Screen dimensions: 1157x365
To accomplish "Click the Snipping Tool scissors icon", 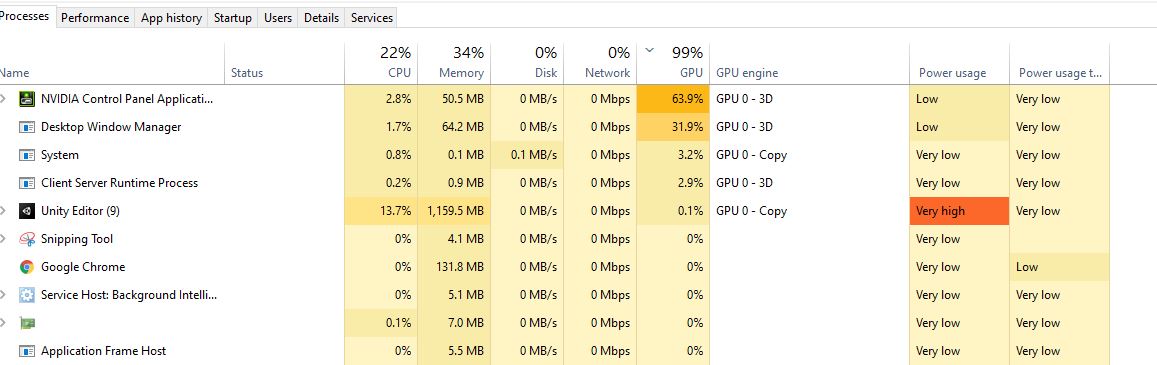I will click(27, 239).
